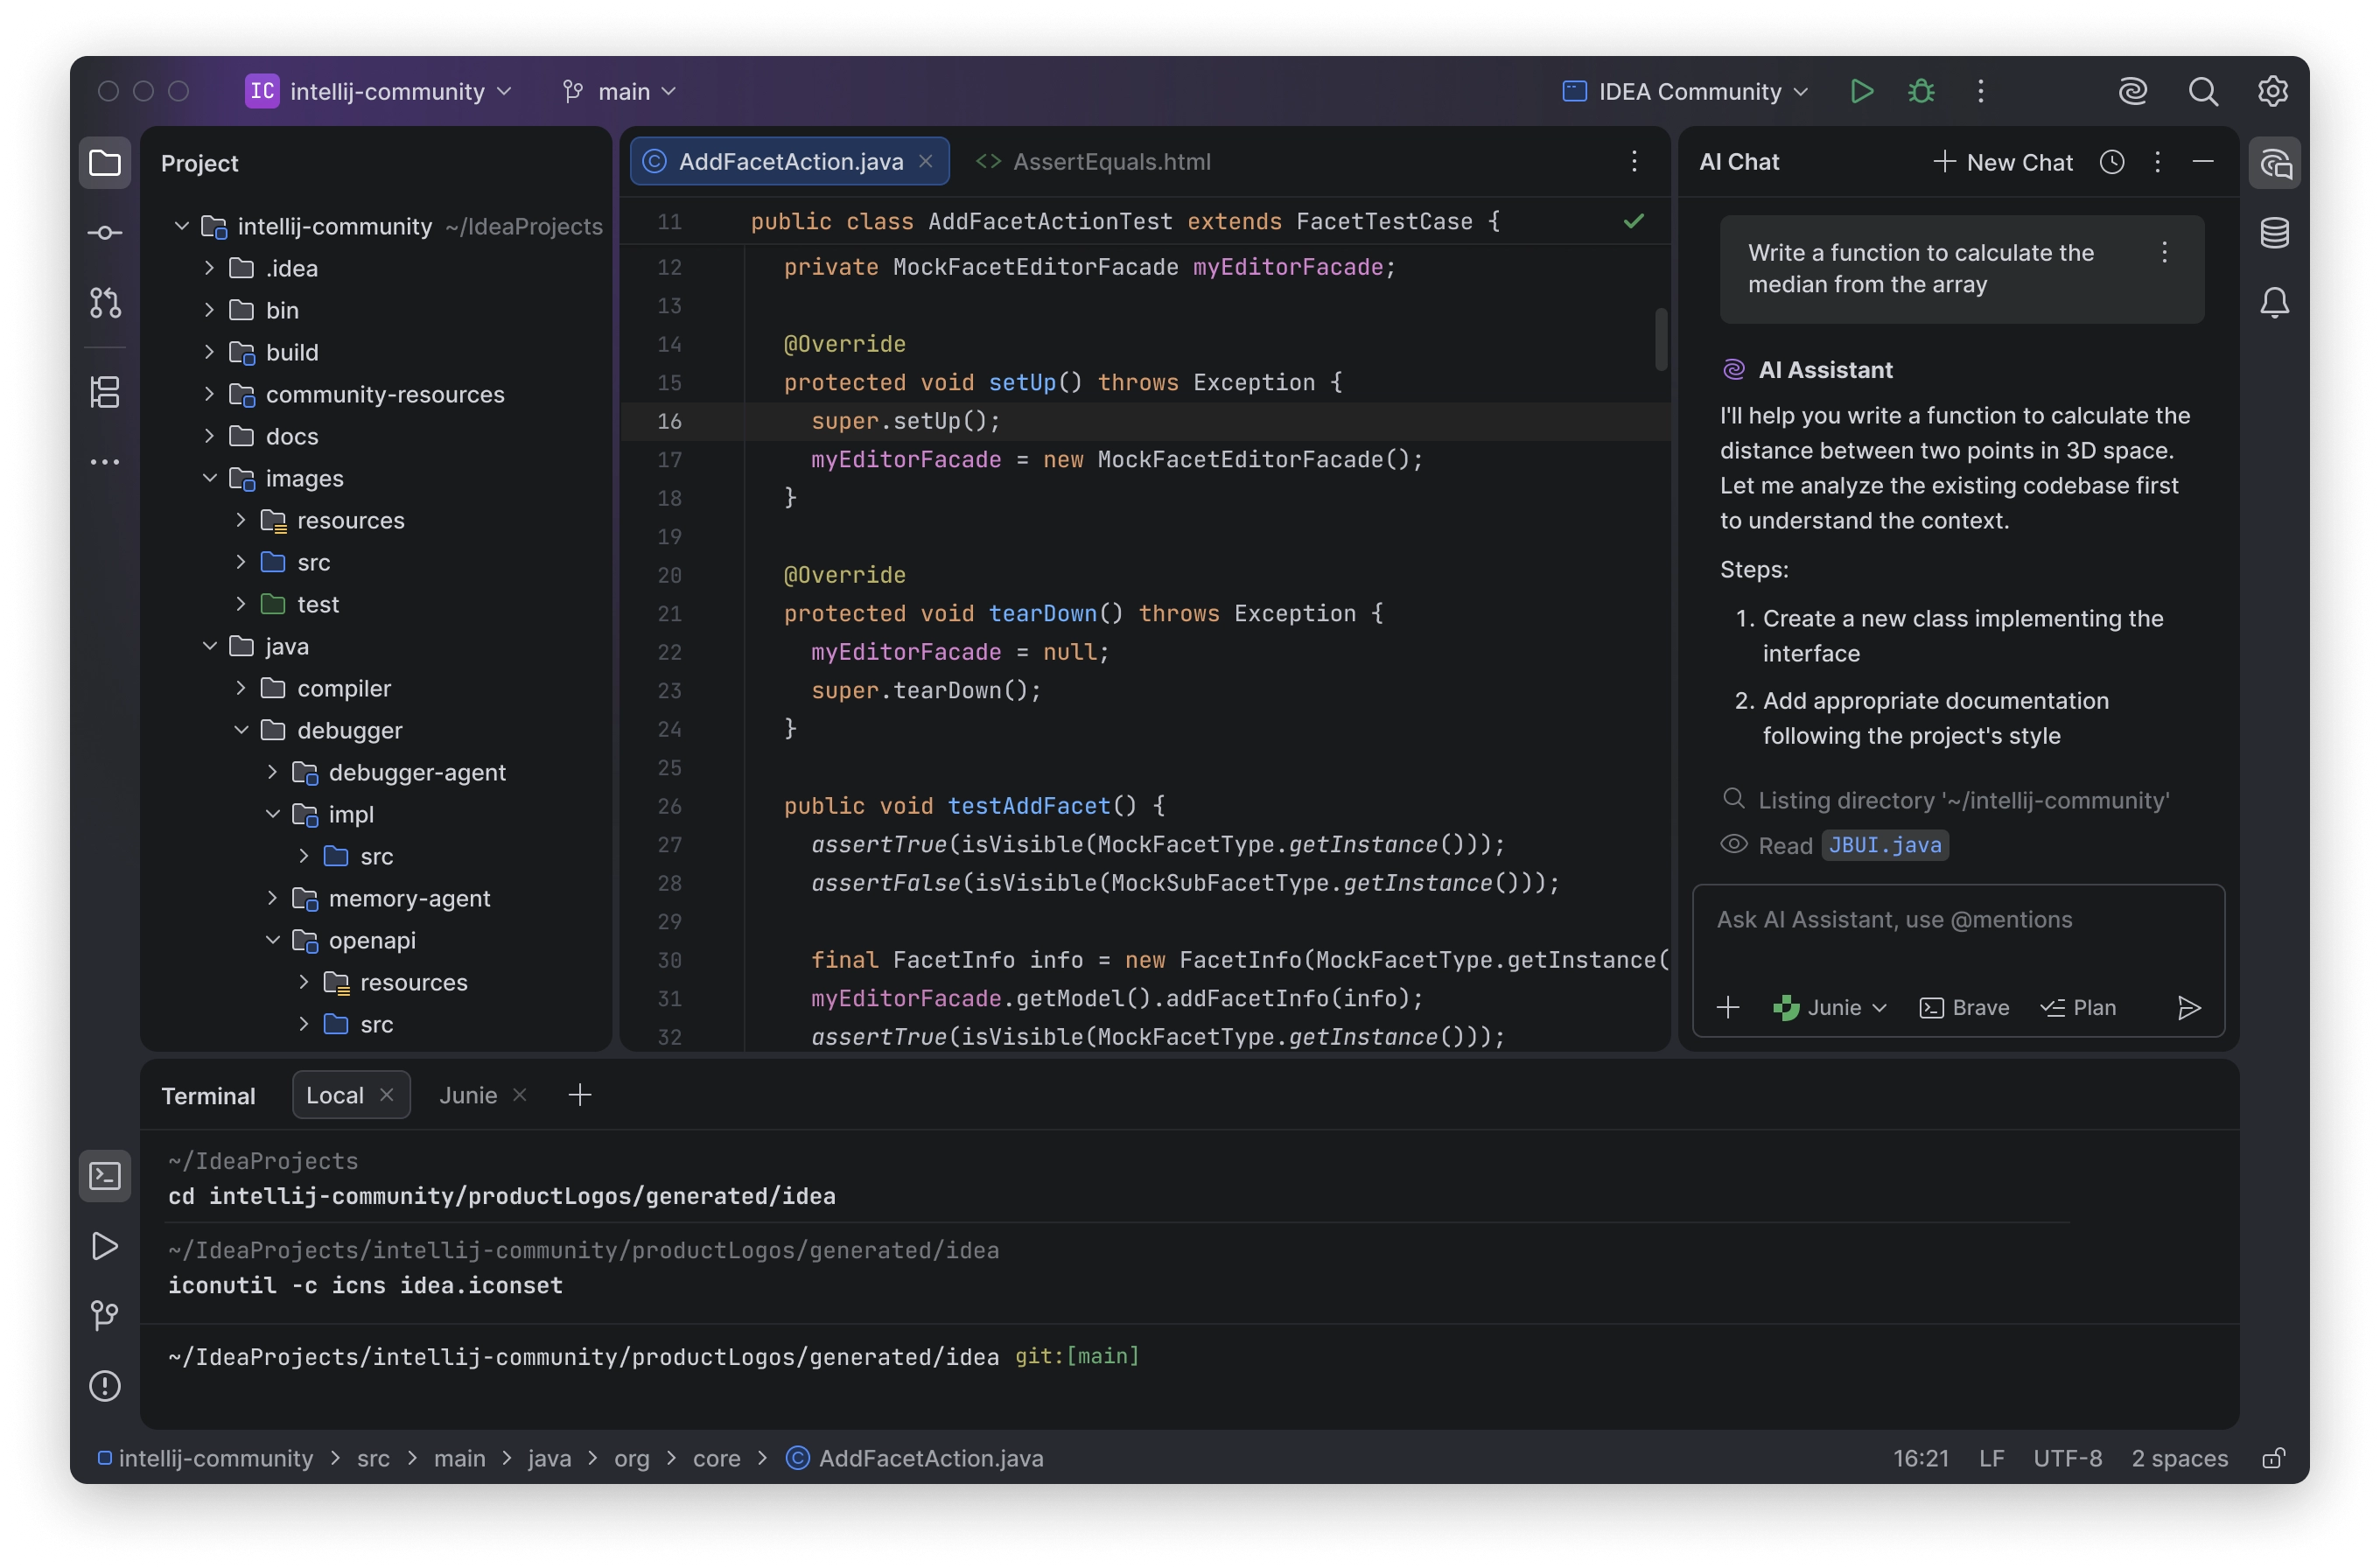Screen dimensions: 2380x1568
Task: Open the Problems tool window icon
Action: pyautogui.click(x=104, y=1386)
